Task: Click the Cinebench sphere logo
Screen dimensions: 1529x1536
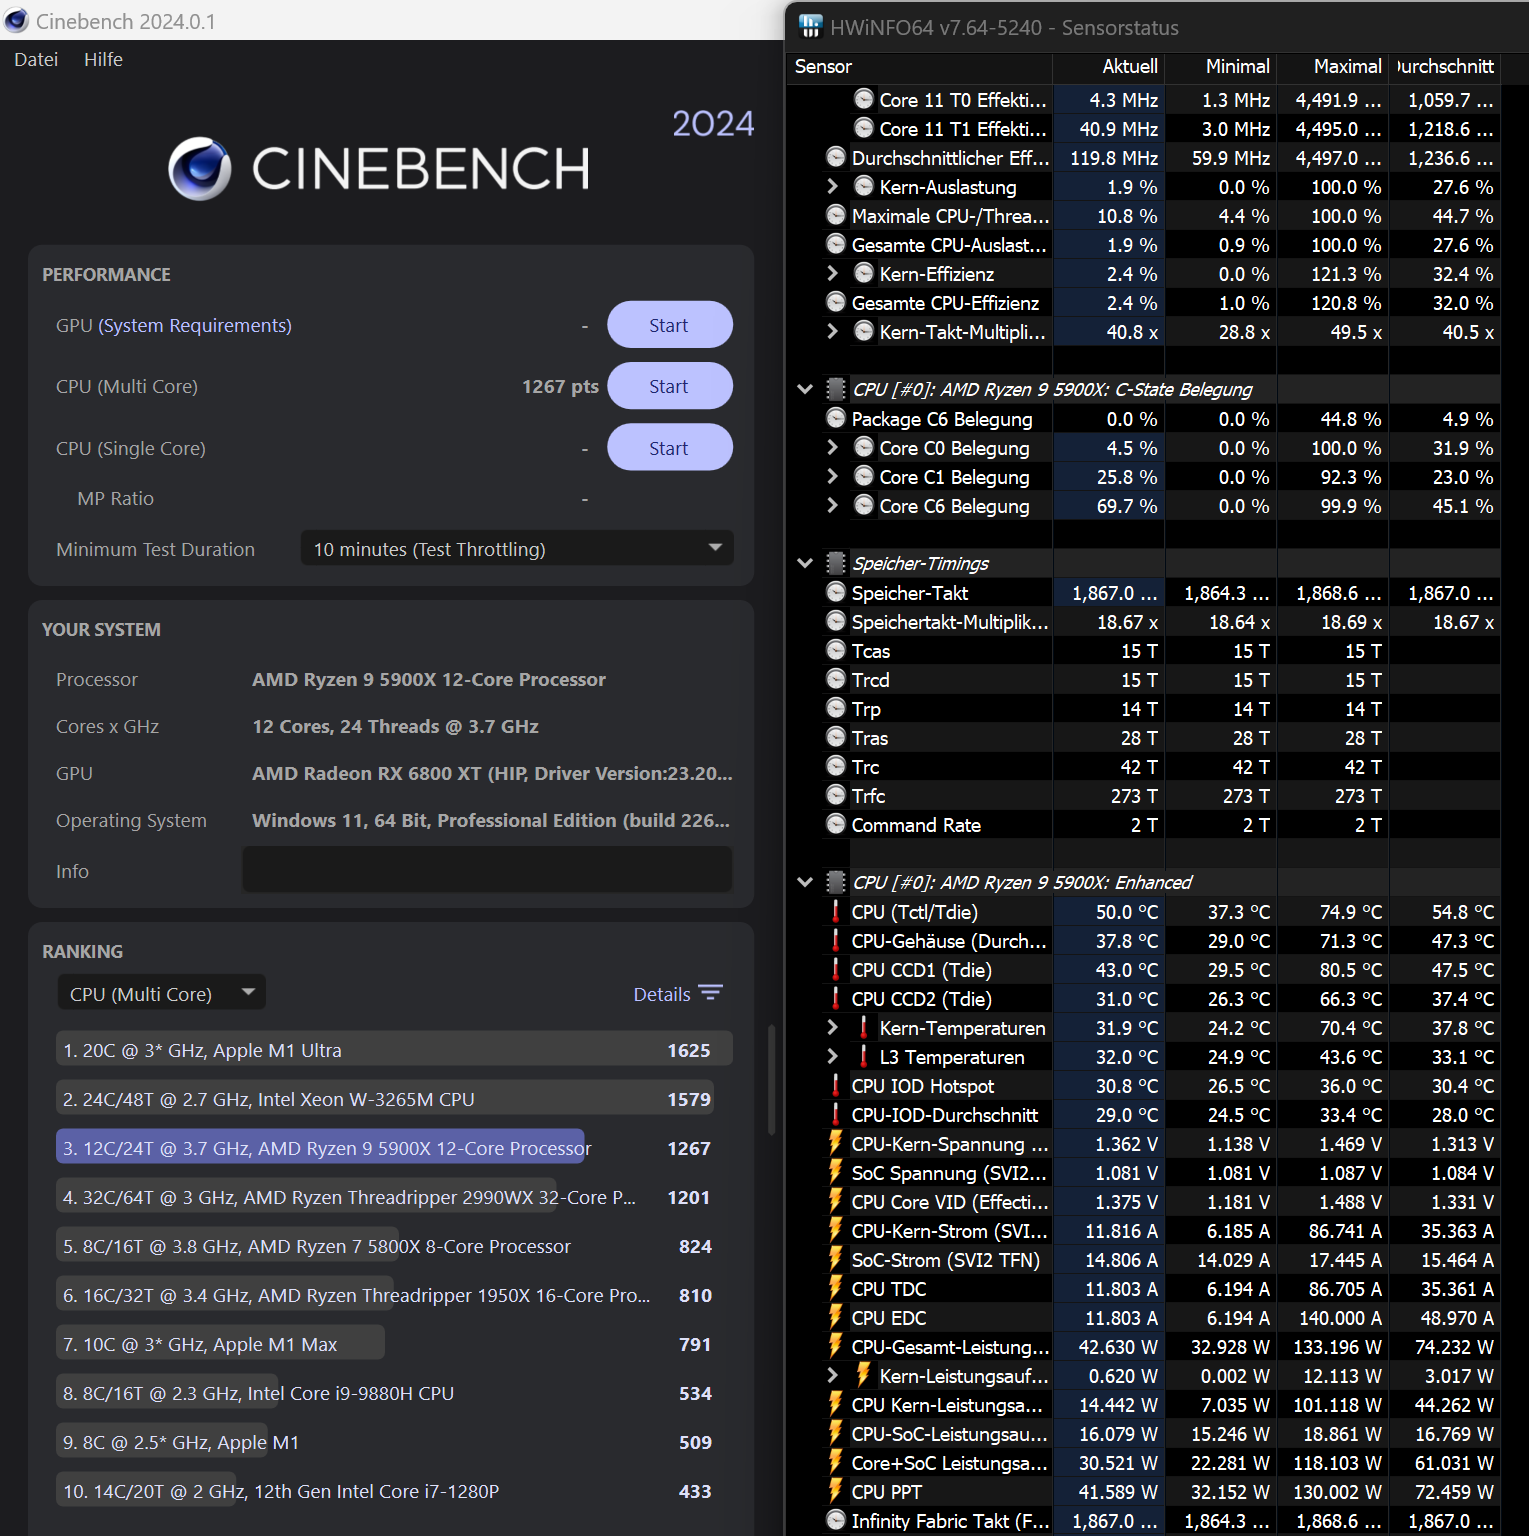Action: tap(200, 168)
